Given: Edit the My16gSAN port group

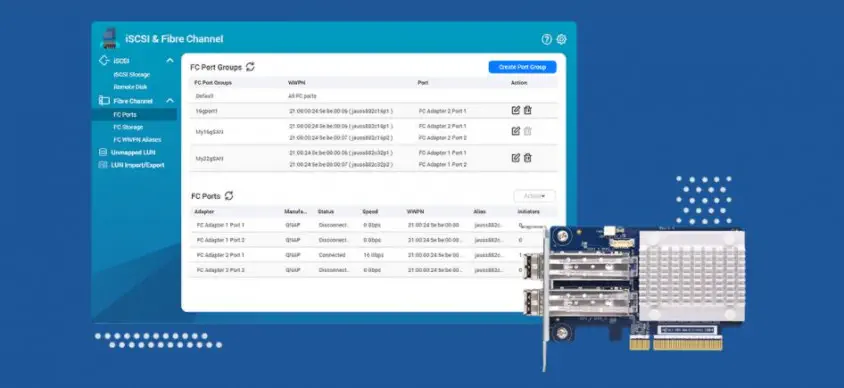Looking at the screenshot, I should point(516,131).
